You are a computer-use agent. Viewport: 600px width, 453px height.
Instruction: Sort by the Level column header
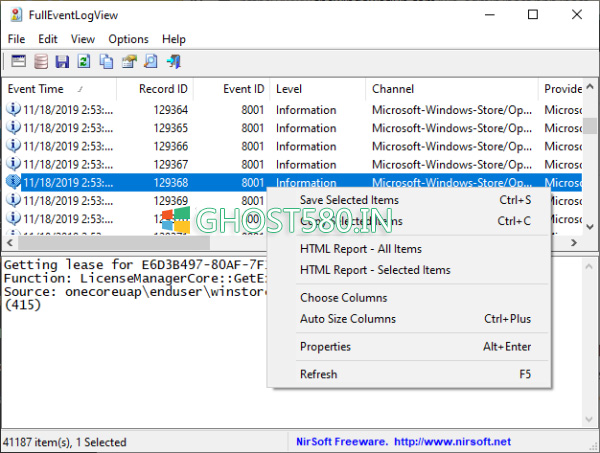(x=318, y=89)
